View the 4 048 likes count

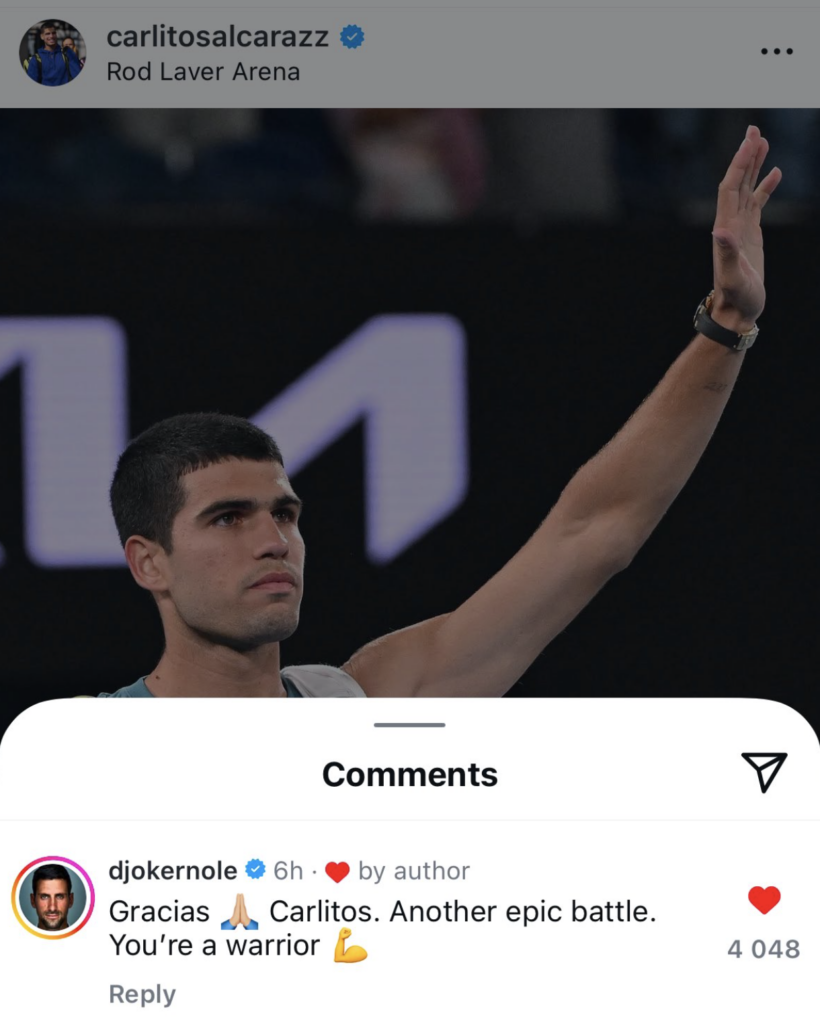coord(763,949)
